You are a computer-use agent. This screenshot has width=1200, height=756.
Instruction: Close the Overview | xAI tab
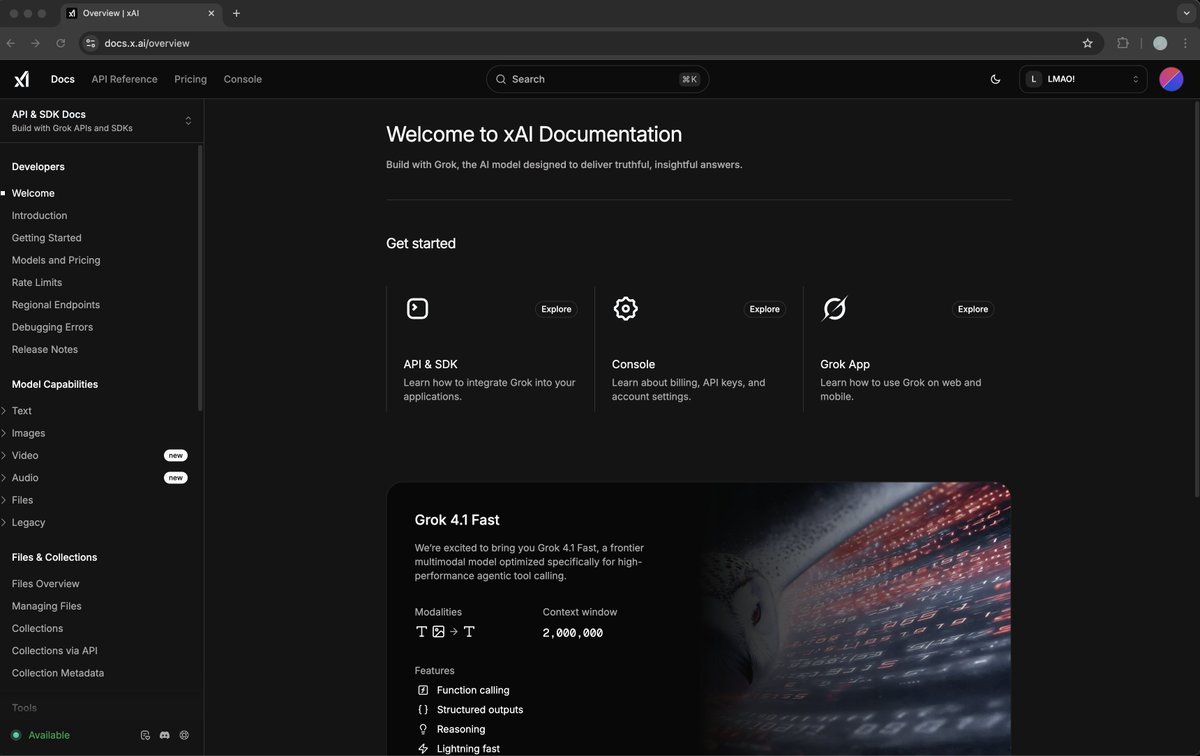point(212,13)
